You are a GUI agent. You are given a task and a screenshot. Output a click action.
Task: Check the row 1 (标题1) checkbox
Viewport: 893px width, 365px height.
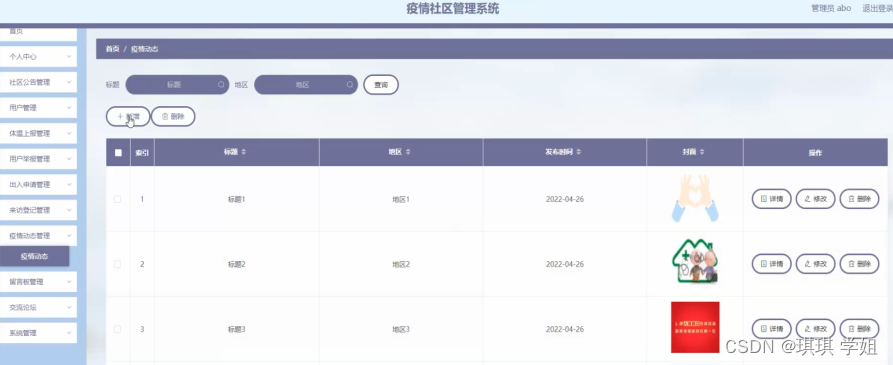coord(117,199)
